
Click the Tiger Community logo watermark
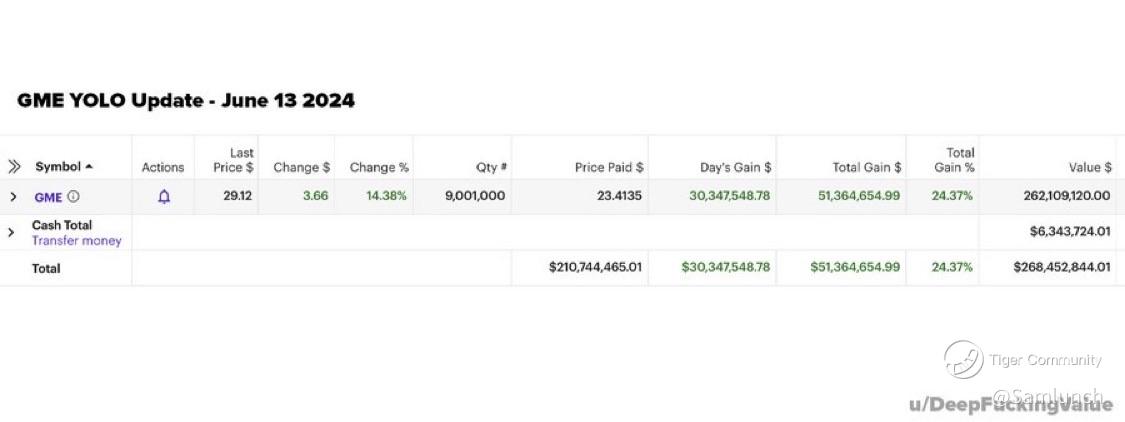point(963,360)
